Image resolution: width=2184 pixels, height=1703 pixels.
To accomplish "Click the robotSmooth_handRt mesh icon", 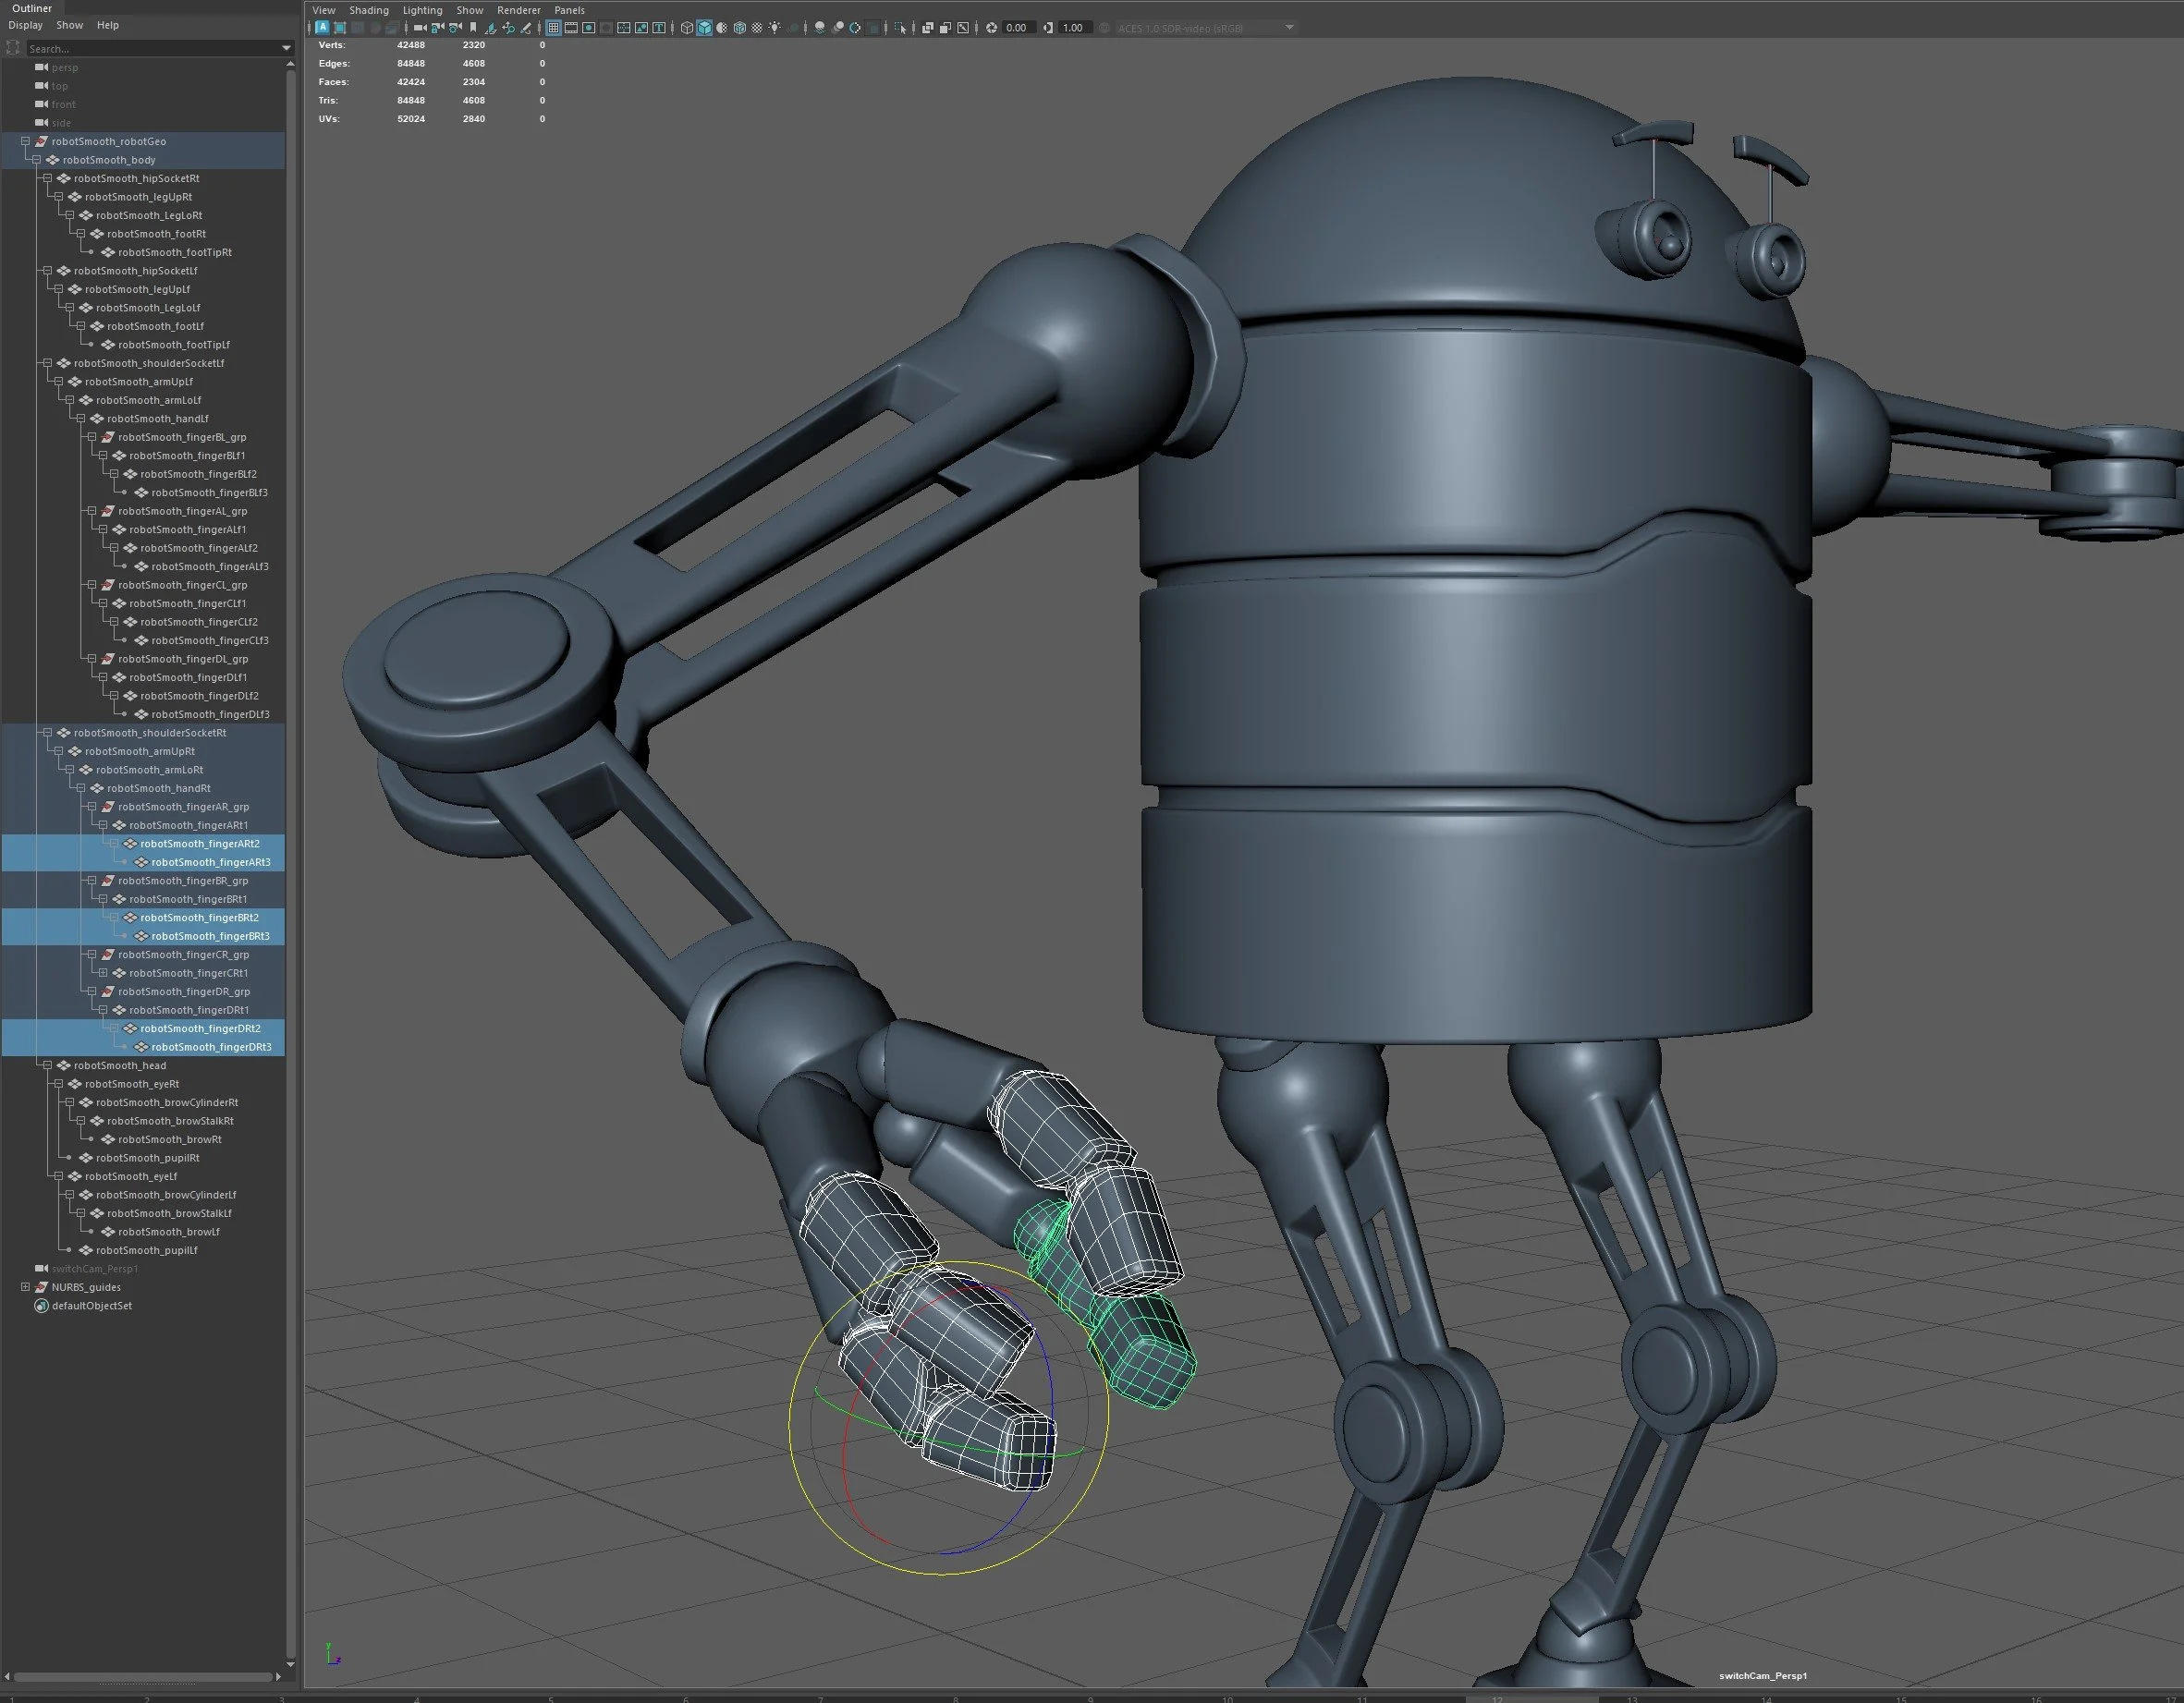I will click(x=97, y=788).
